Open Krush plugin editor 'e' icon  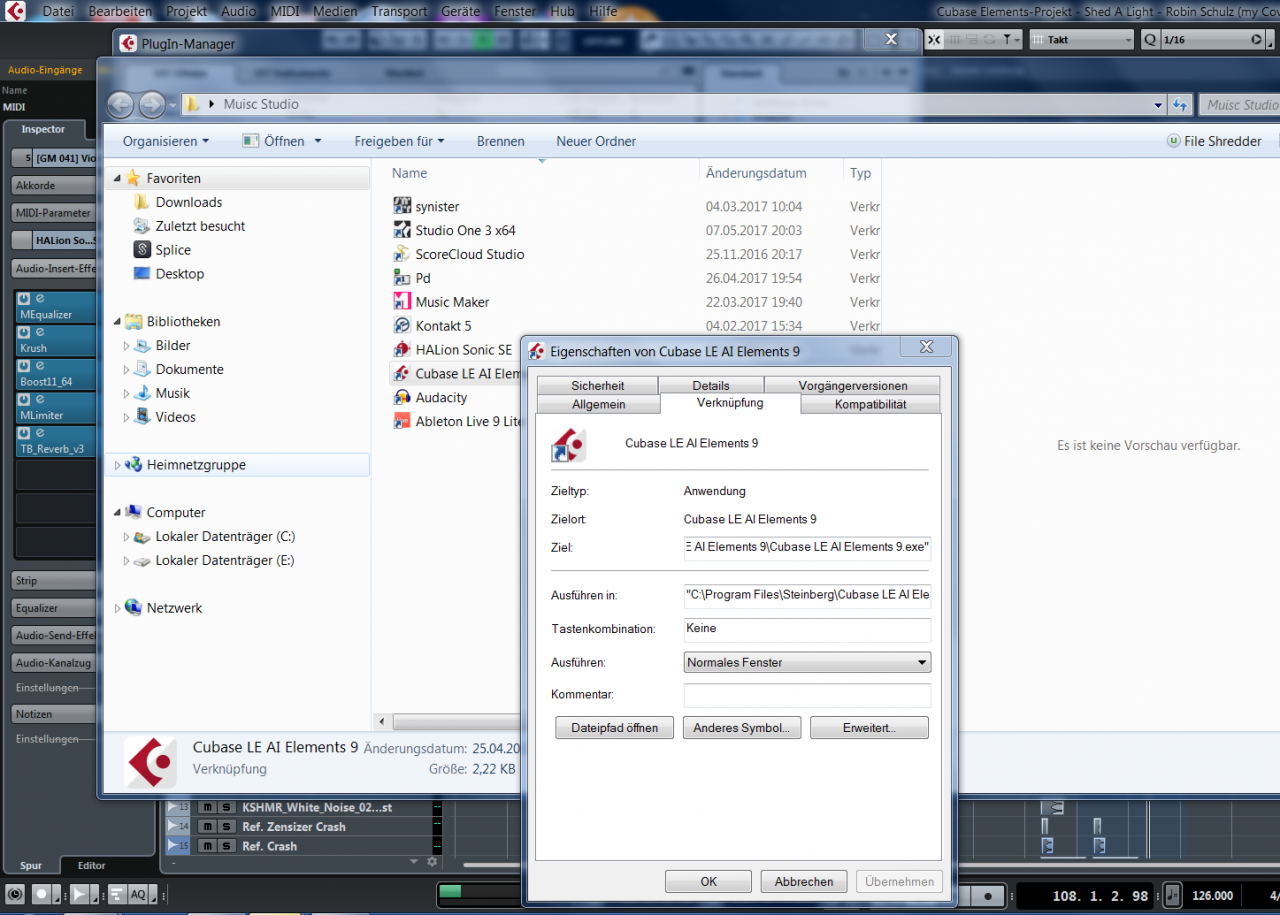click(40, 332)
